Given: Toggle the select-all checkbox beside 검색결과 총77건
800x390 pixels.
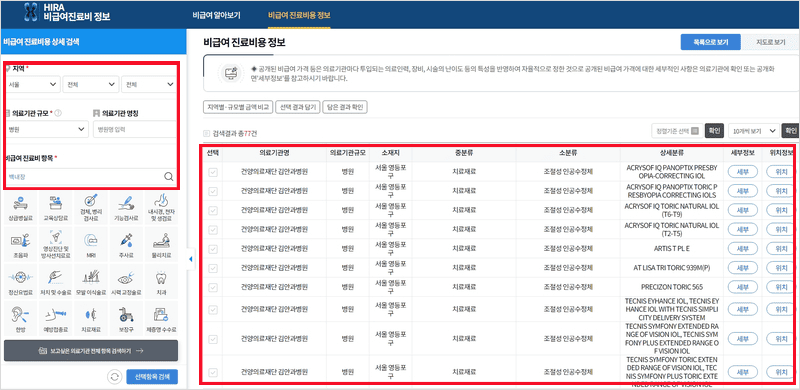Looking at the screenshot, I should [207, 133].
